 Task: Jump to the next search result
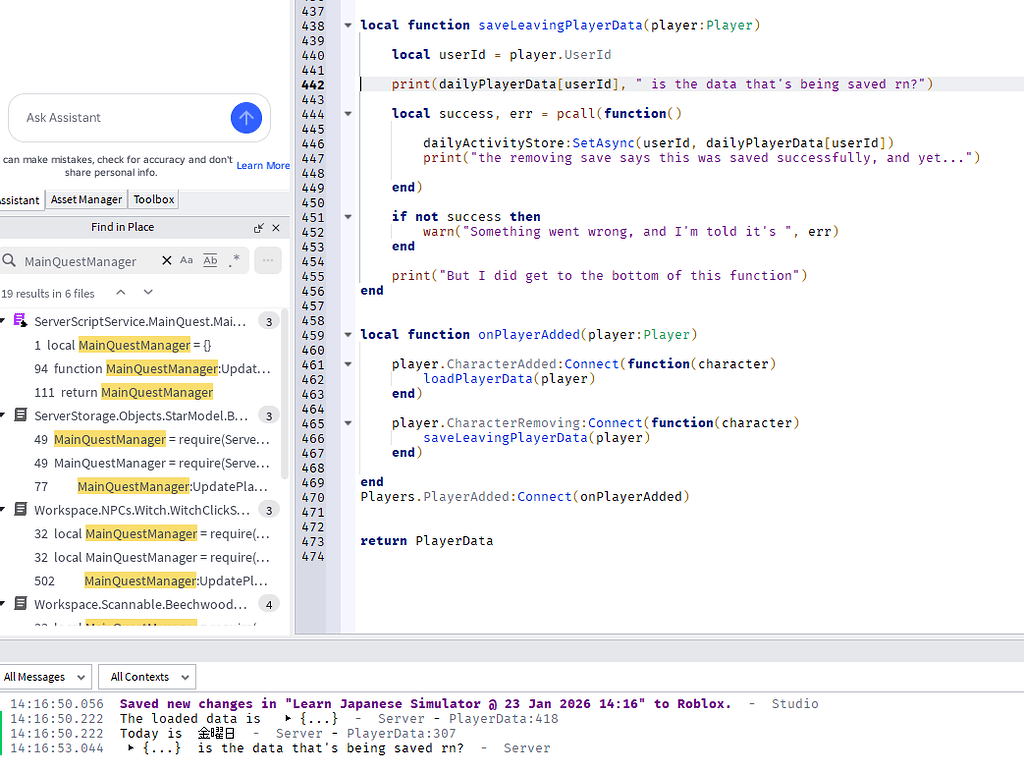pyautogui.click(x=145, y=294)
